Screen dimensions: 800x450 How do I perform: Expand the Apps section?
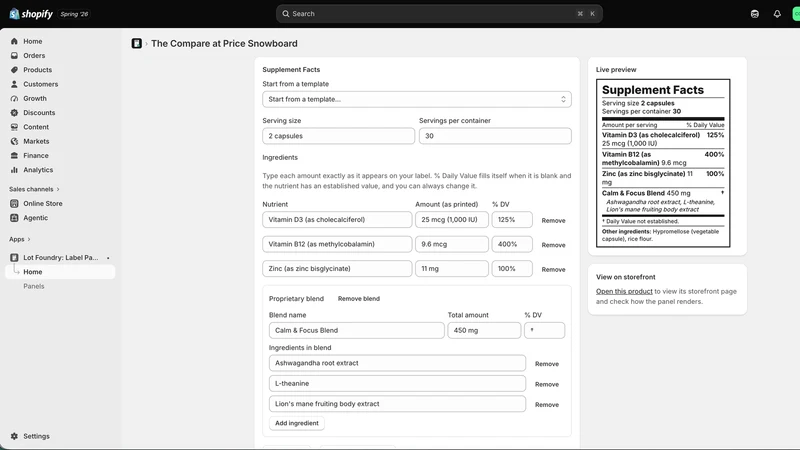(20, 239)
